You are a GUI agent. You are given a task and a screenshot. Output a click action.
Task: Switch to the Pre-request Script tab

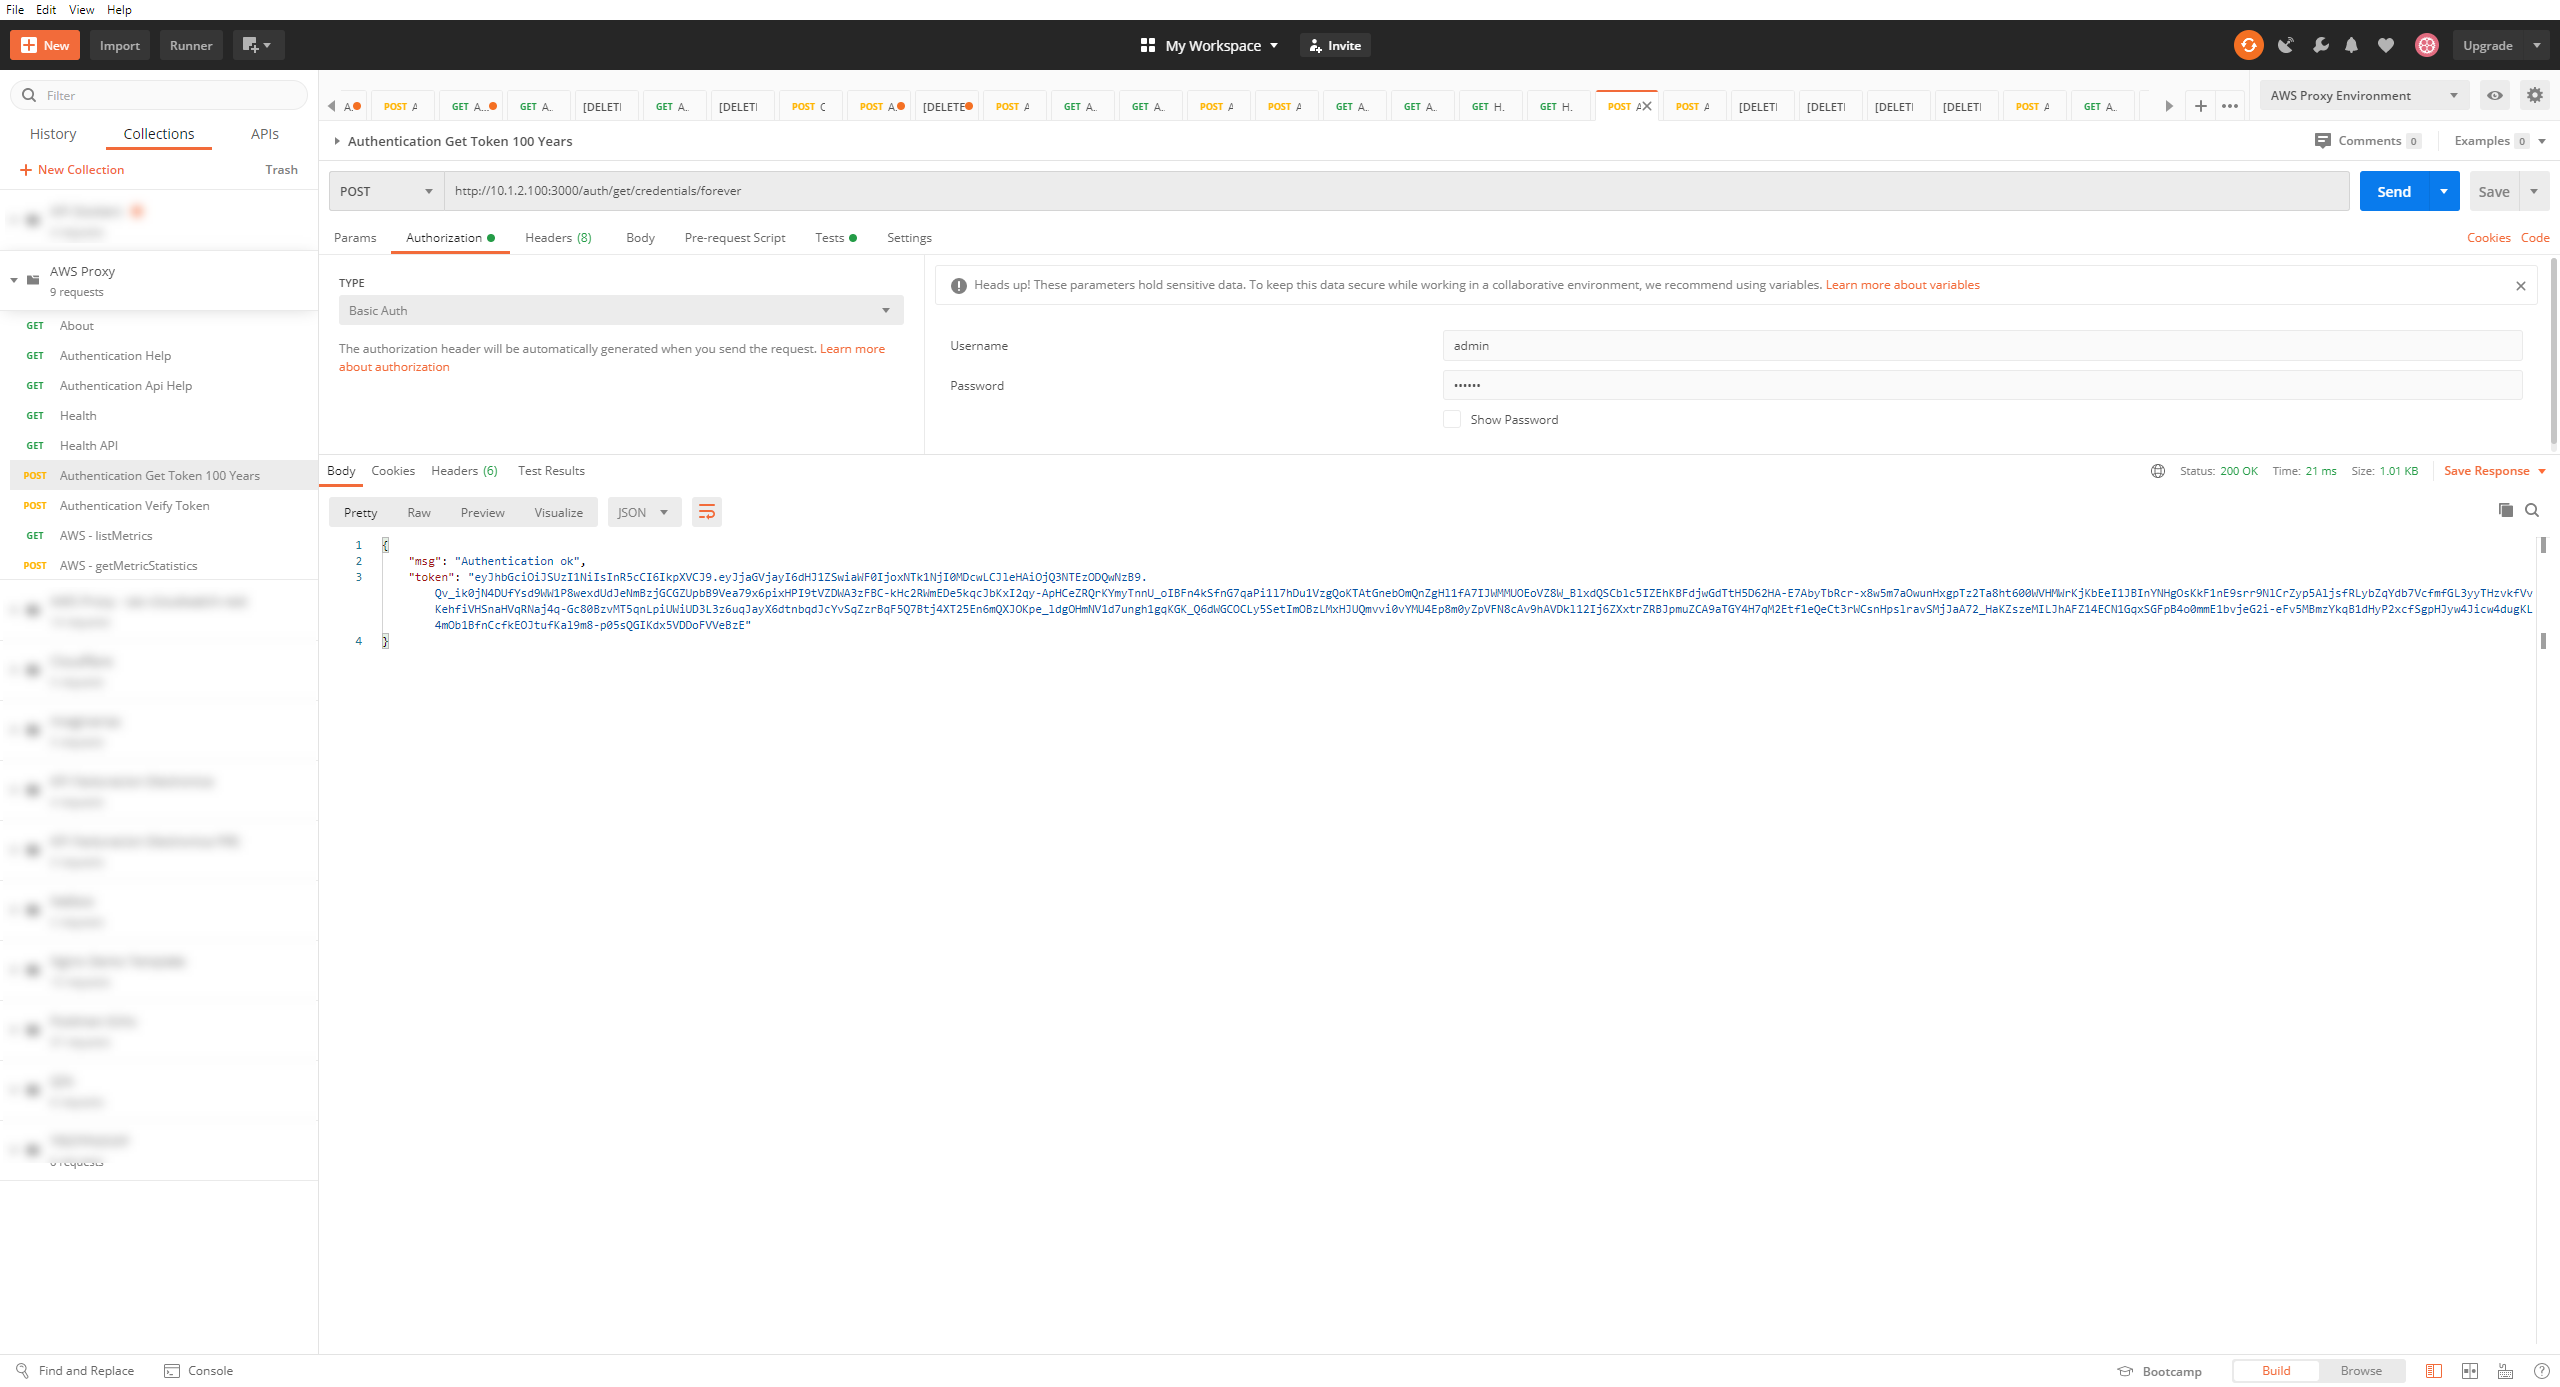click(x=734, y=238)
